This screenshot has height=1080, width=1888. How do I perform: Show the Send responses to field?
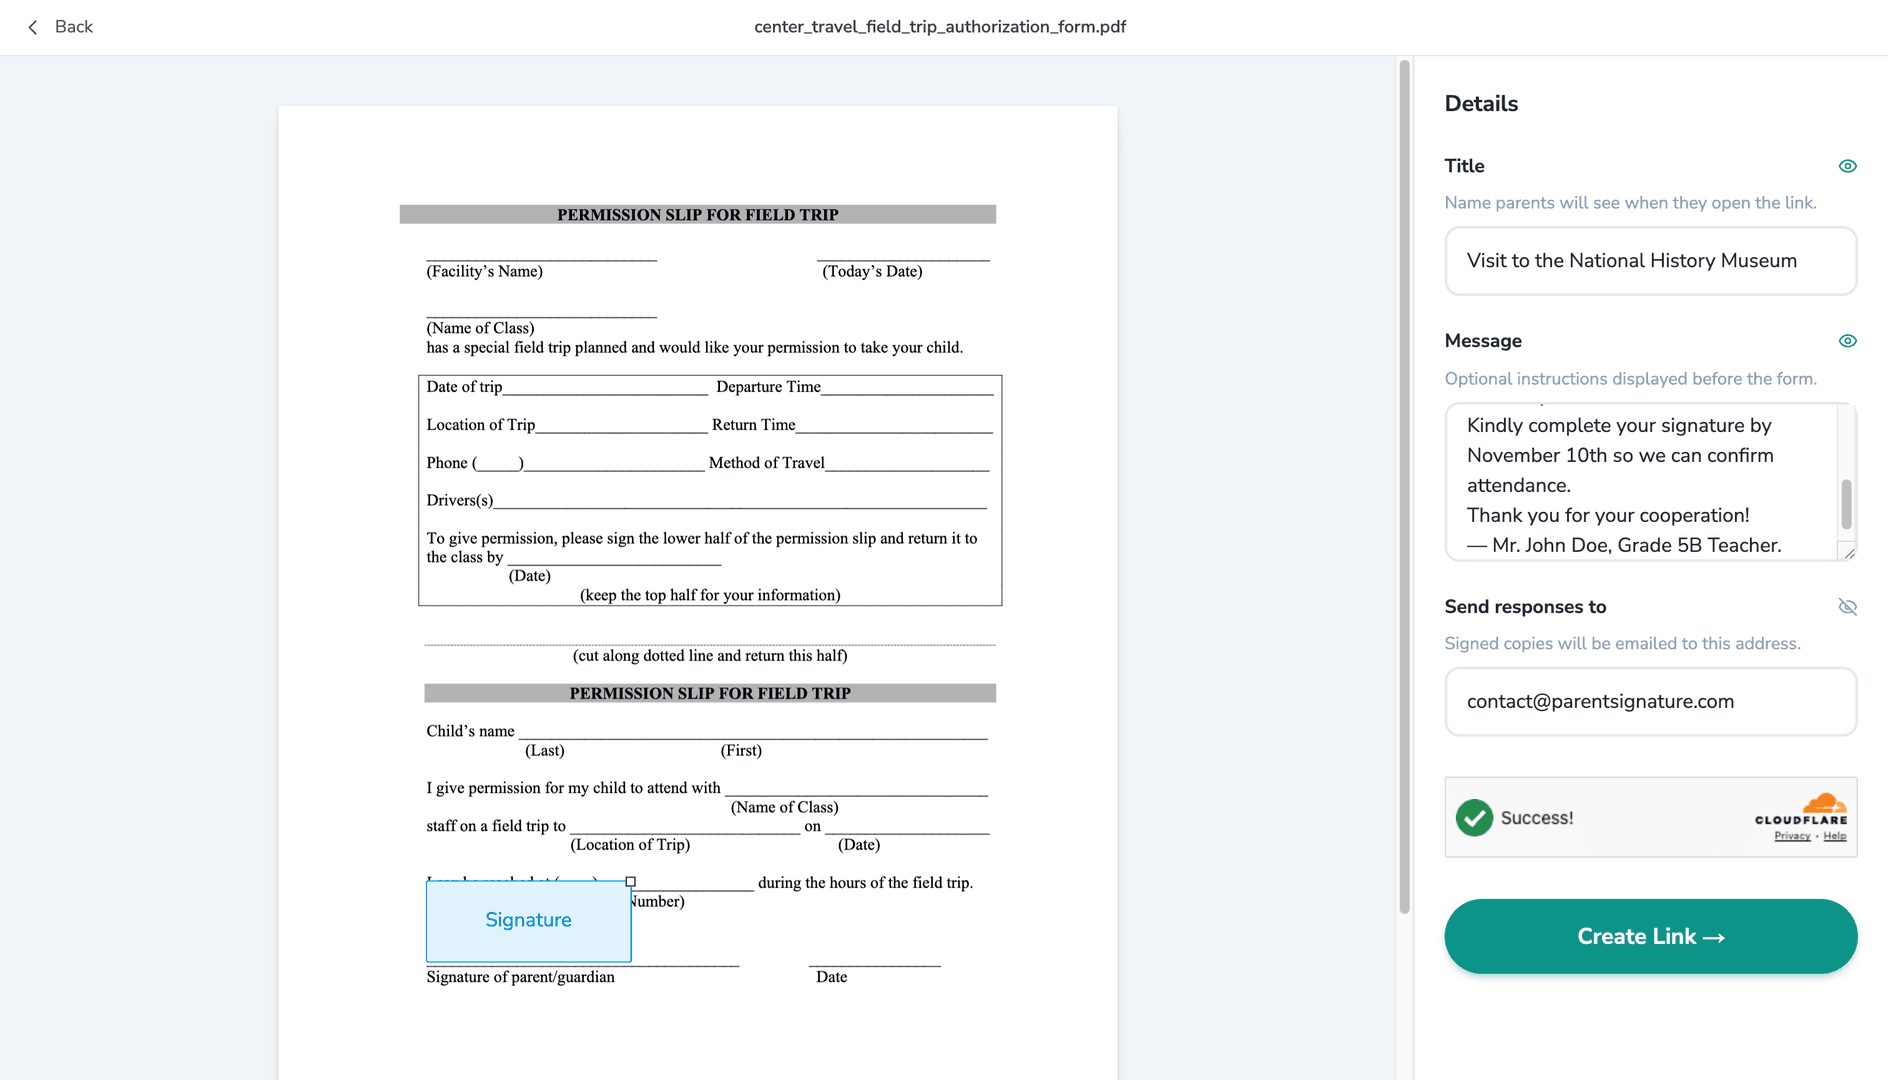[x=1847, y=607]
